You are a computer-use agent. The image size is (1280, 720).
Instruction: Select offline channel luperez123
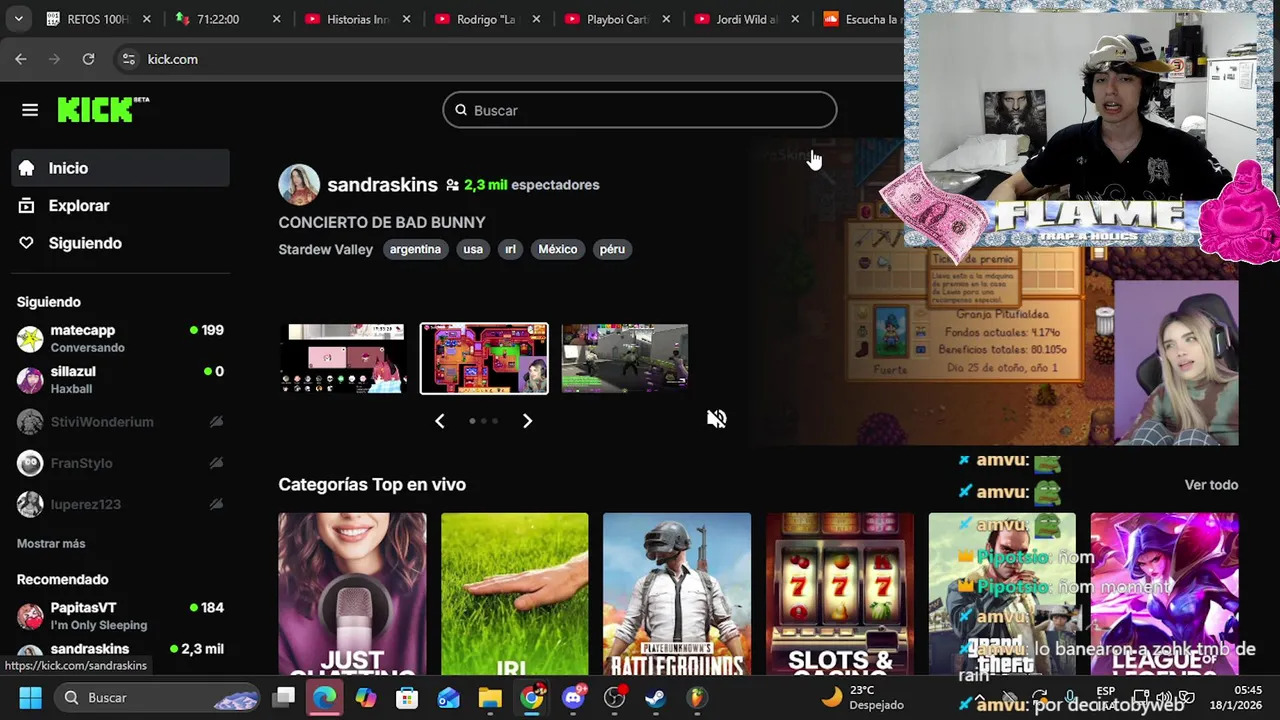121,504
